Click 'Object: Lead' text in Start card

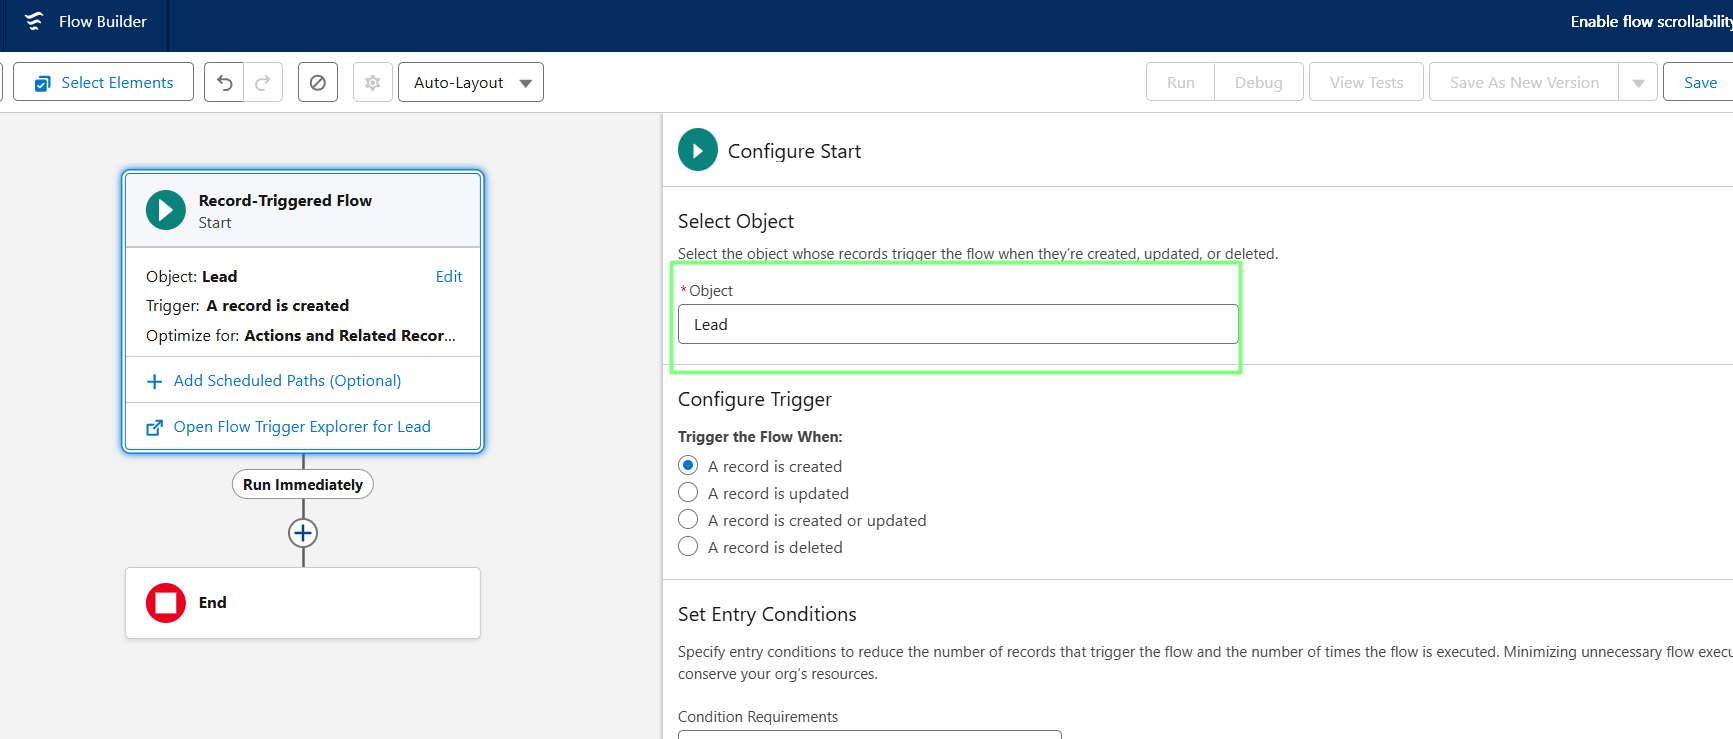[x=191, y=276]
